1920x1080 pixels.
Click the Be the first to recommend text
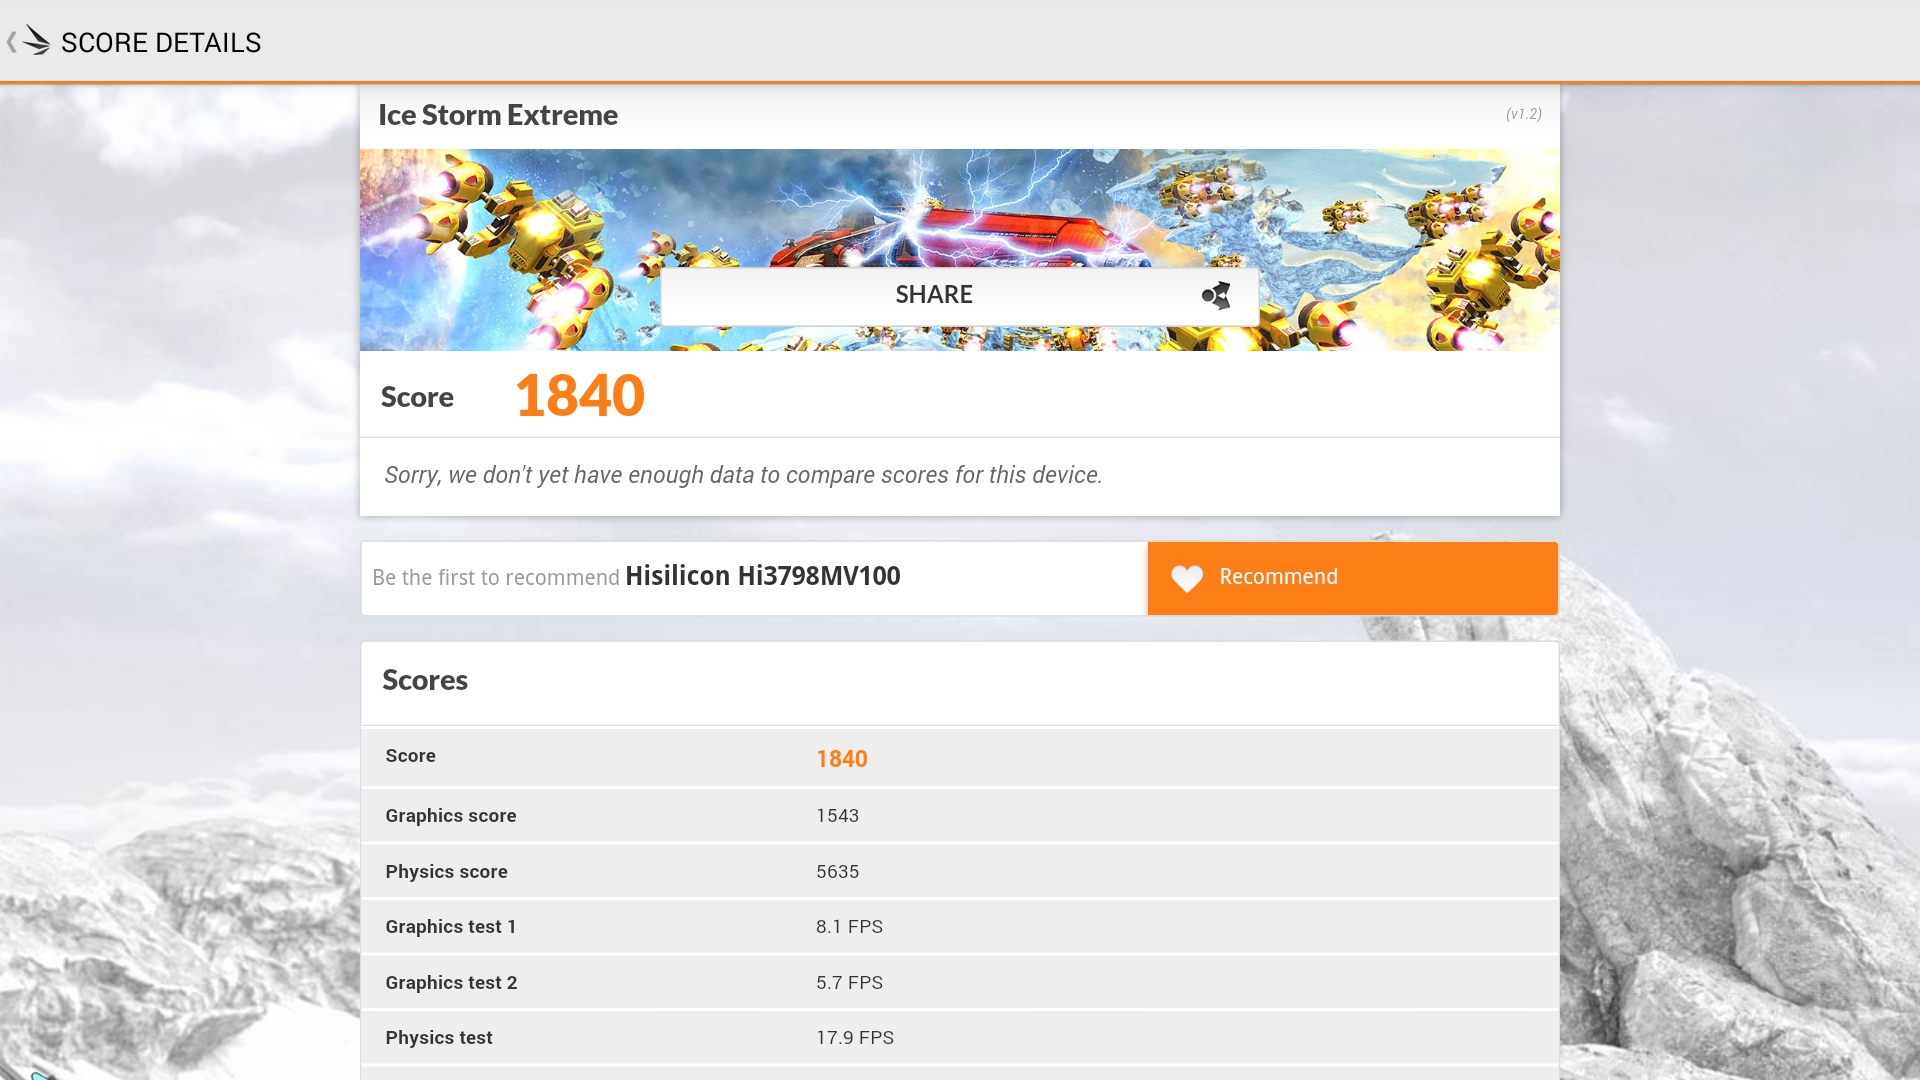(x=496, y=578)
